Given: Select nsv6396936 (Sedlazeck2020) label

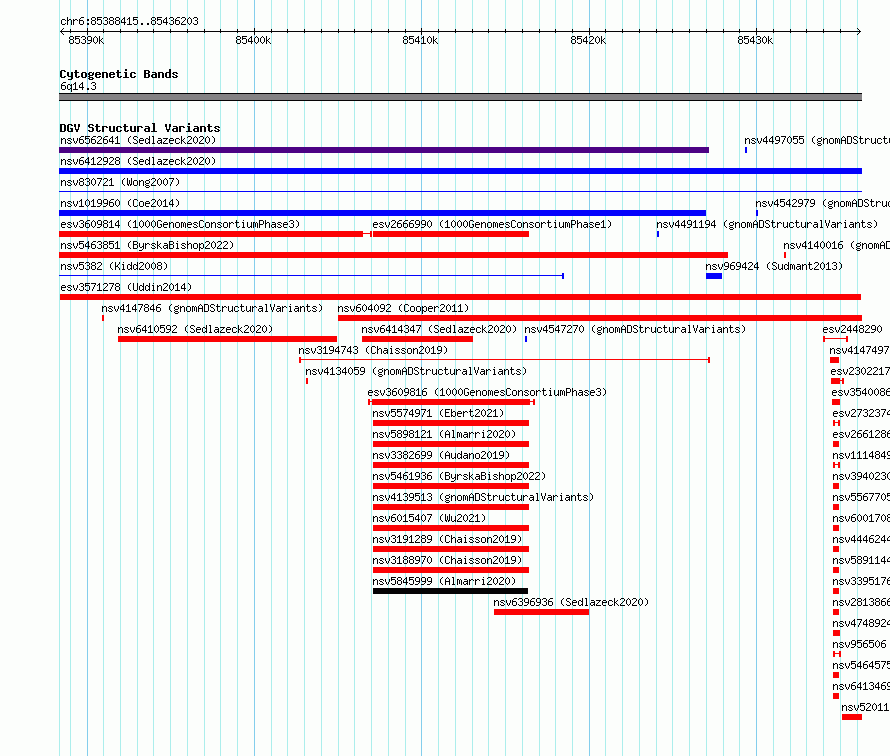Looking at the screenshot, I should [x=571, y=602].
